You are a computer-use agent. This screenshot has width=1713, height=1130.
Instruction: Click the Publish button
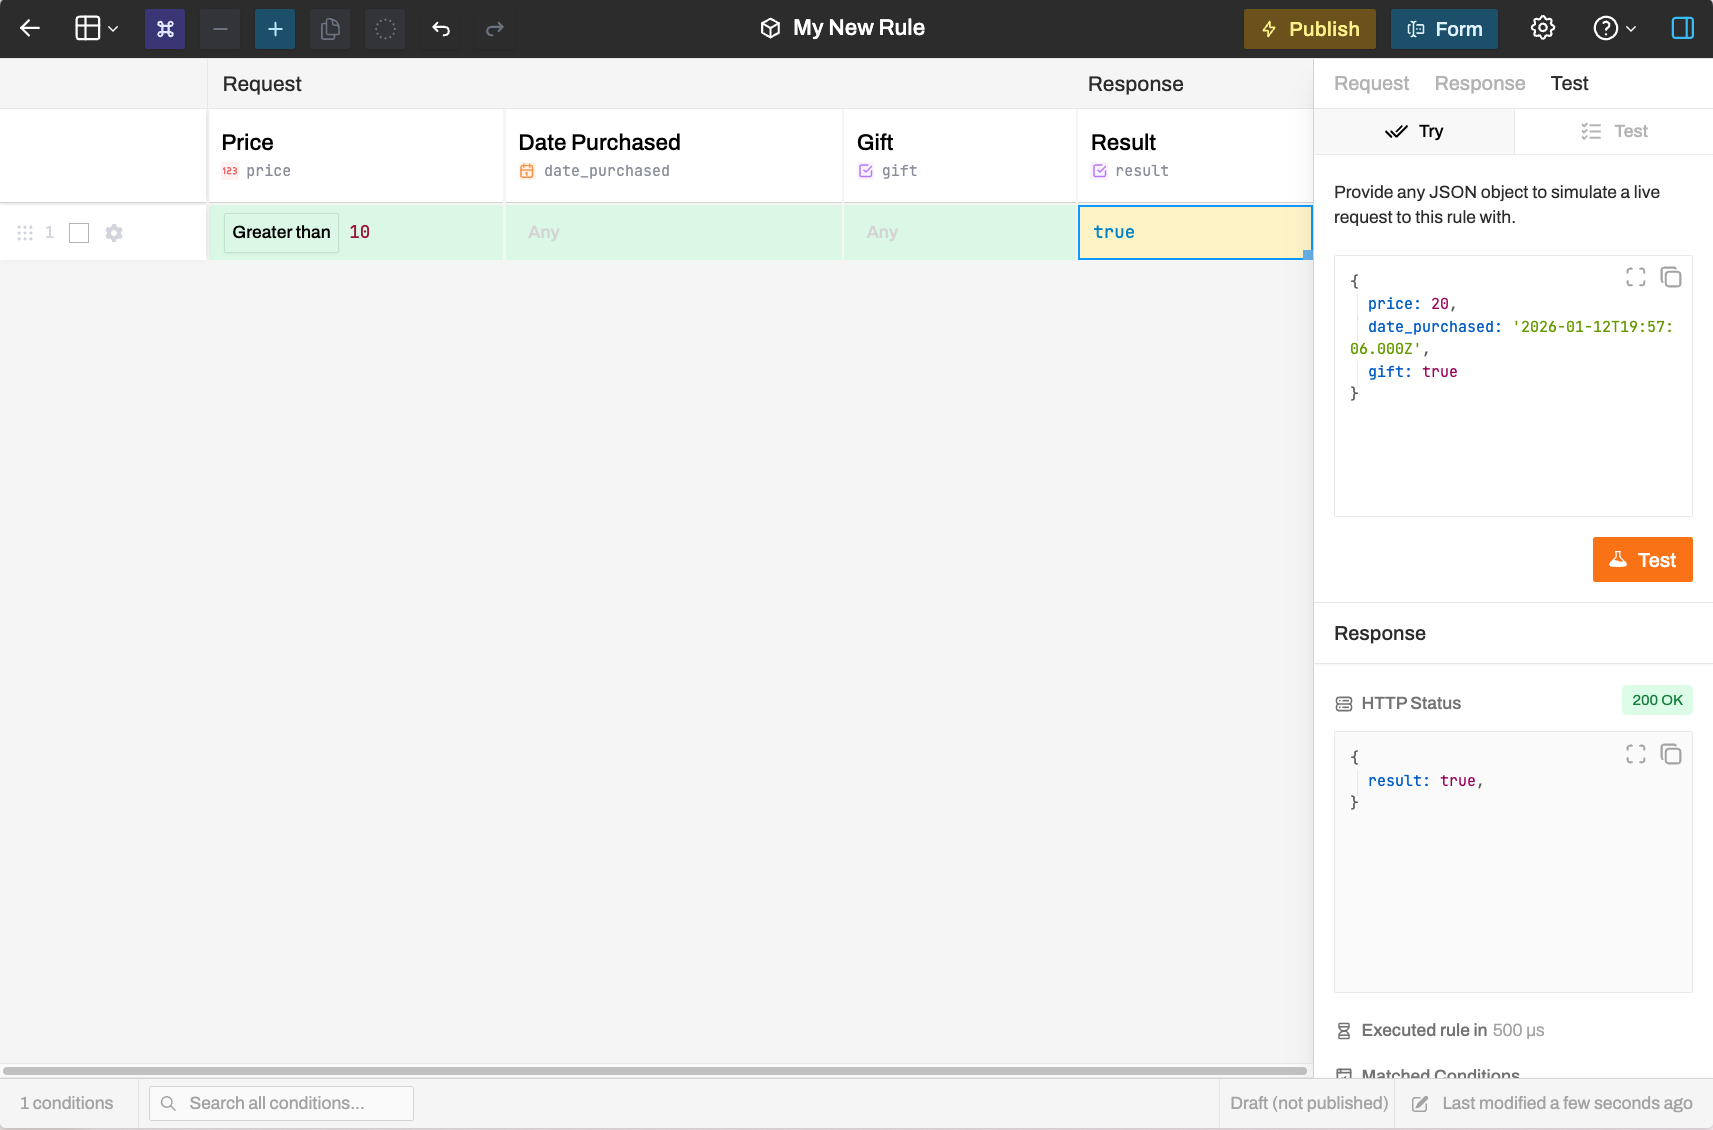point(1309,28)
